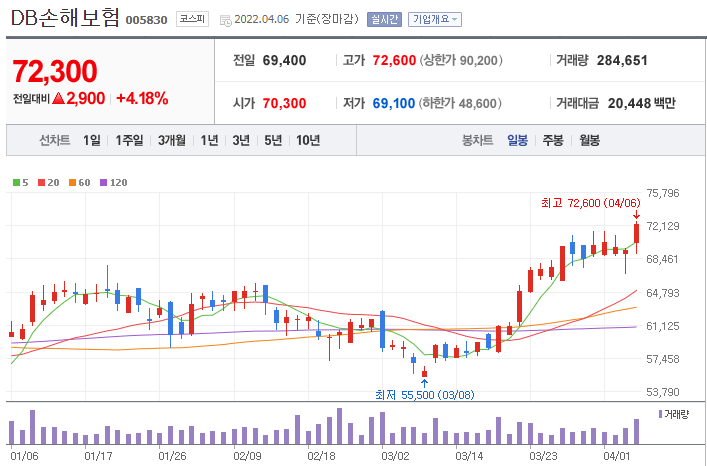The image size is (707, 466).
Task: Select the 1일 line chart period
Action: coord(92,140)
